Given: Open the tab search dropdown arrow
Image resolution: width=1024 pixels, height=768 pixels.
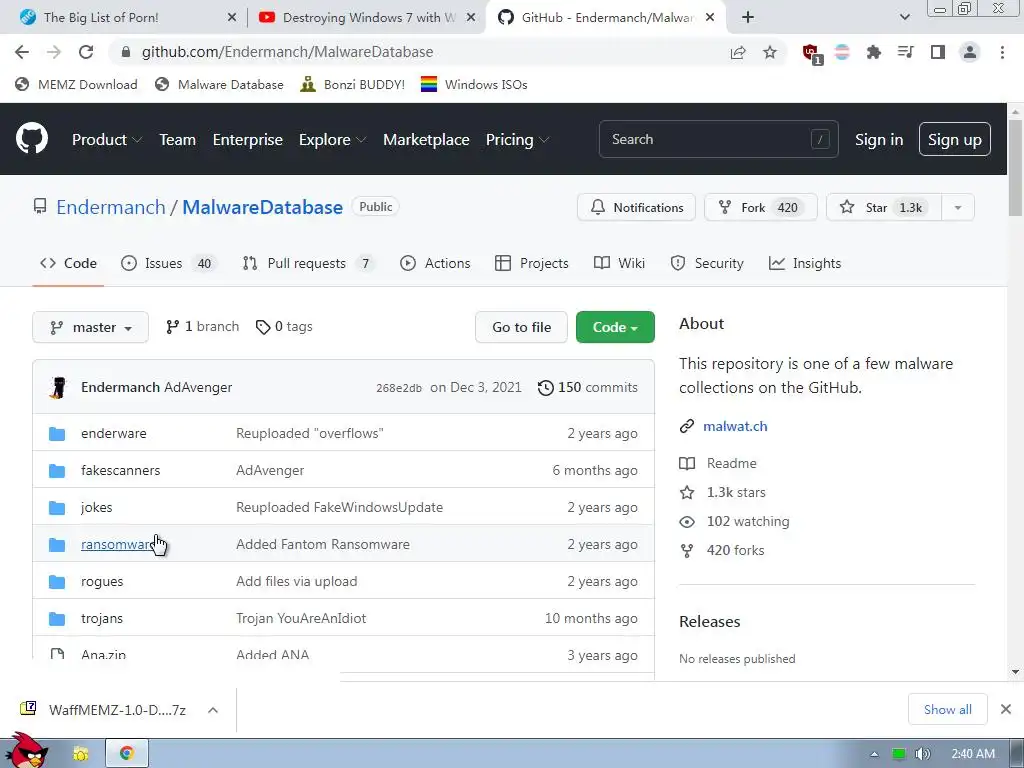Looking at the screenshot, I should (904, 17).
